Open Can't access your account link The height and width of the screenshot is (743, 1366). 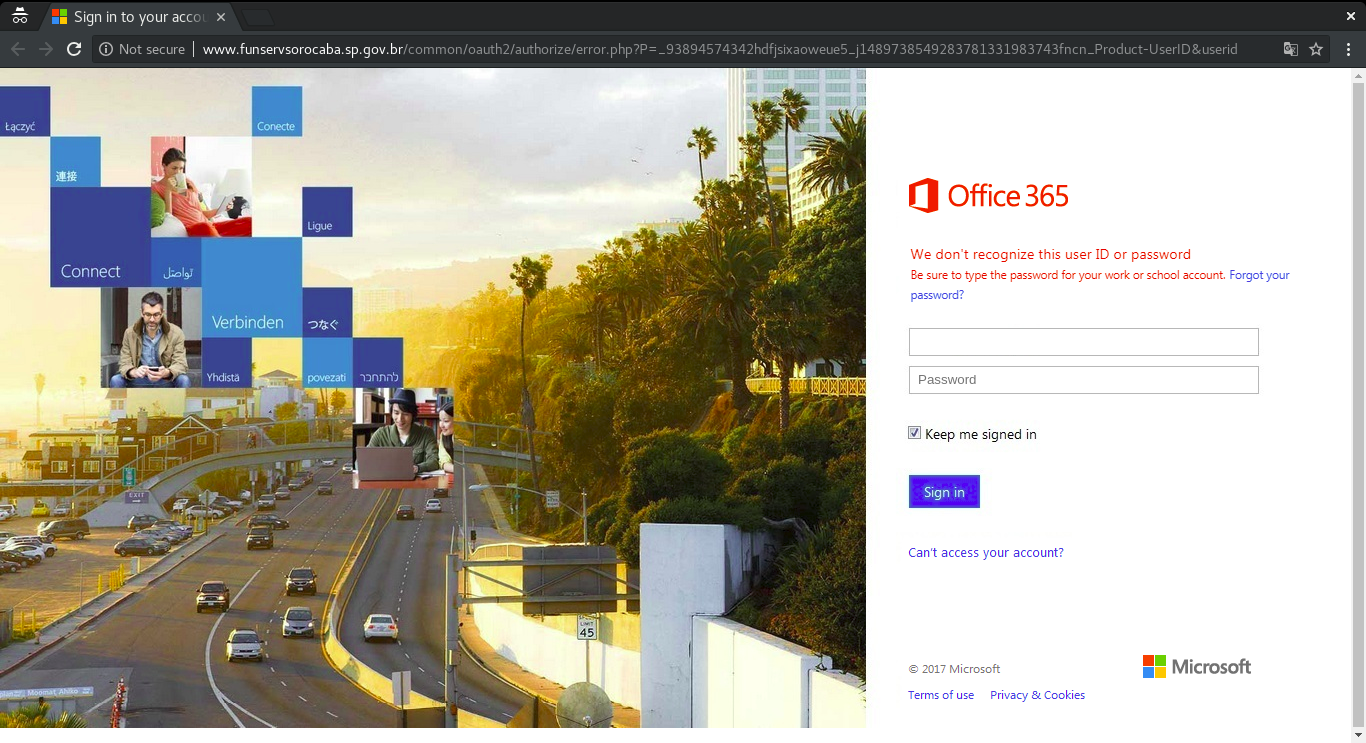(986, 553)
